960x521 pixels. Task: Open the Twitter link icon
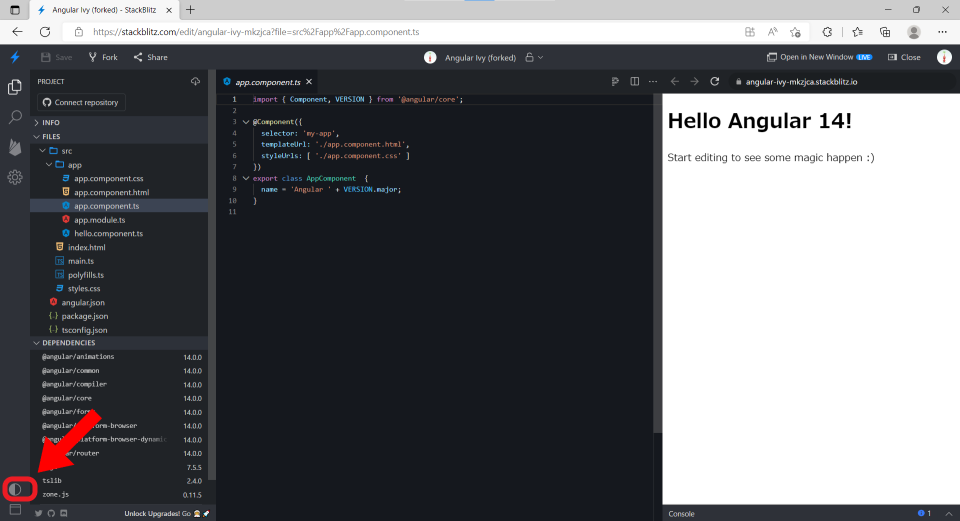[x=39, y=514]
